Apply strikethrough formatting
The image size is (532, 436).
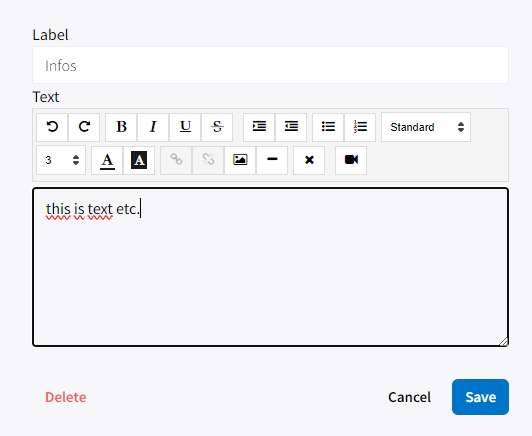(217, 127)
